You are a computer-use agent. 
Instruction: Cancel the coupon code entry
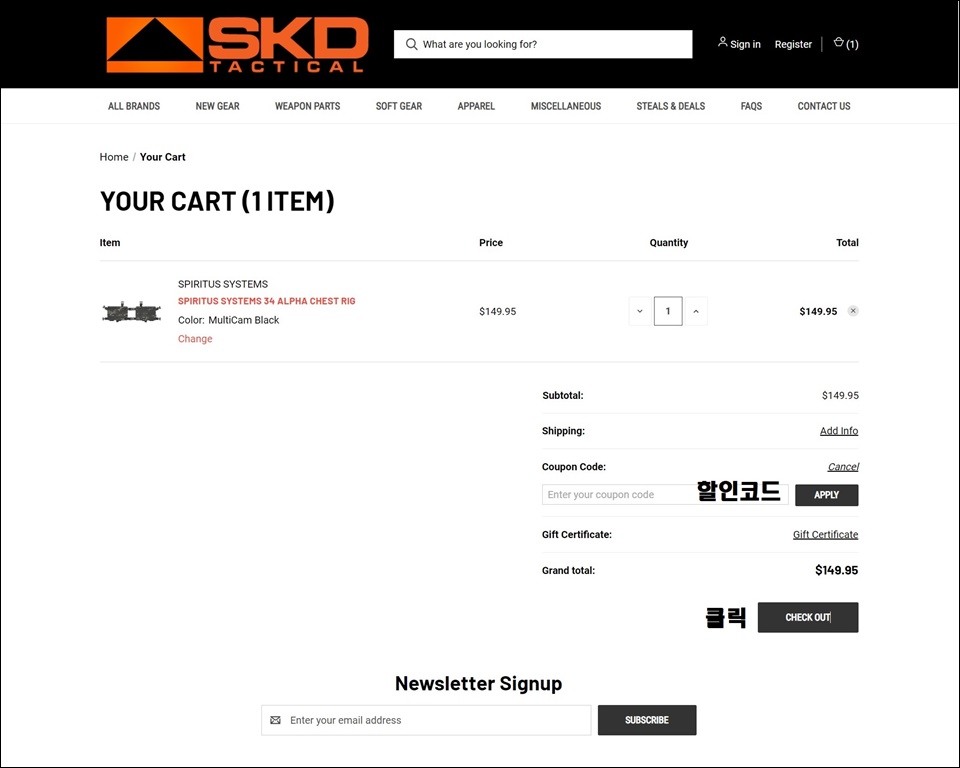click(x=843, y=467)
